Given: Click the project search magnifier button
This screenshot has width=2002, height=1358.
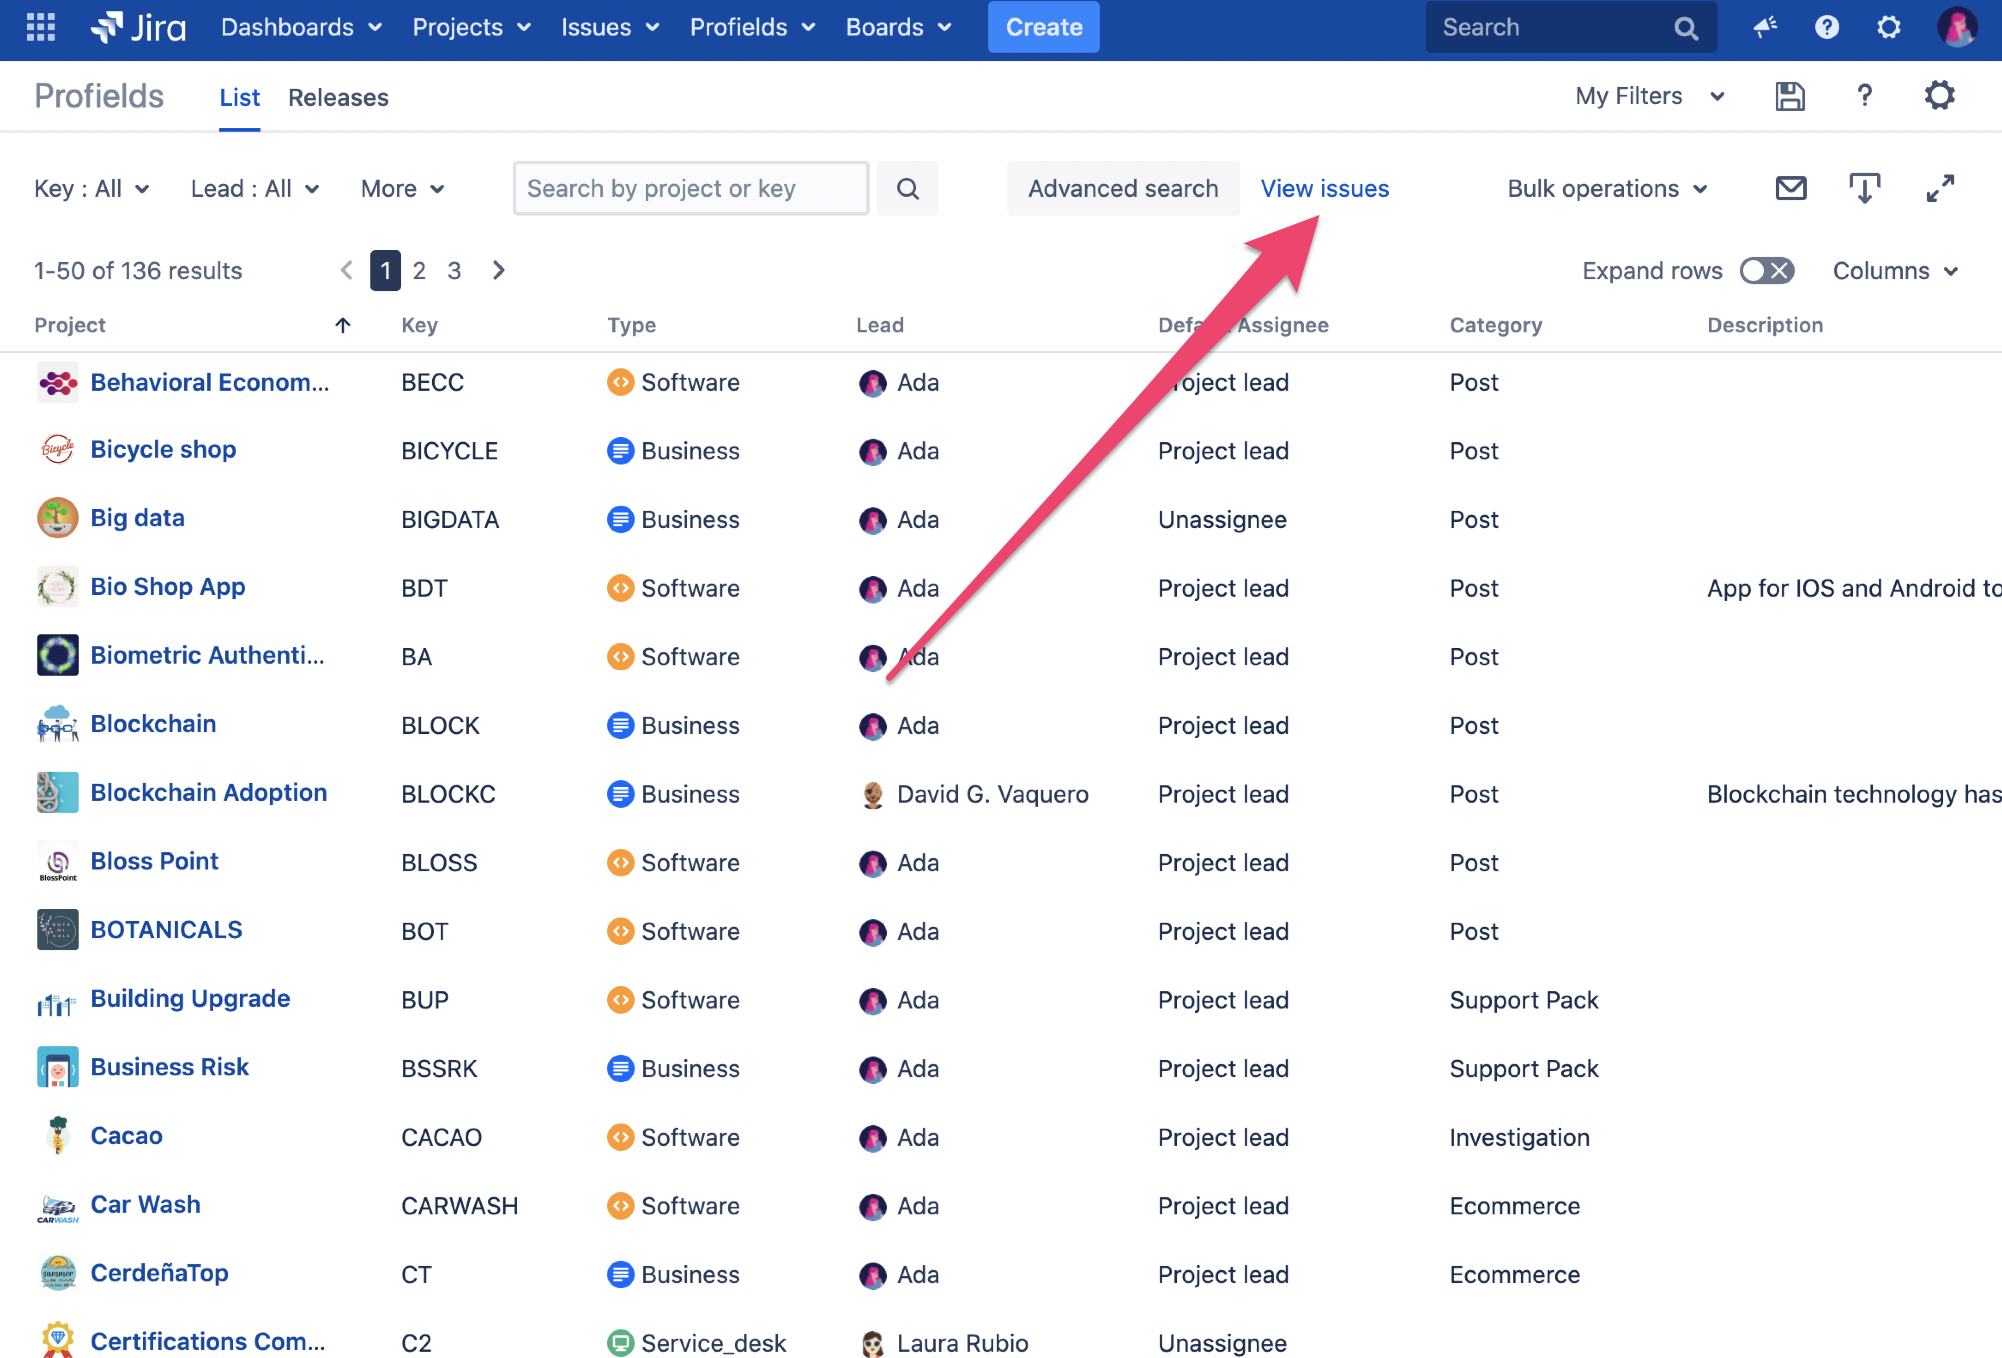Looking at the screenshot, I should coord(907,188).
